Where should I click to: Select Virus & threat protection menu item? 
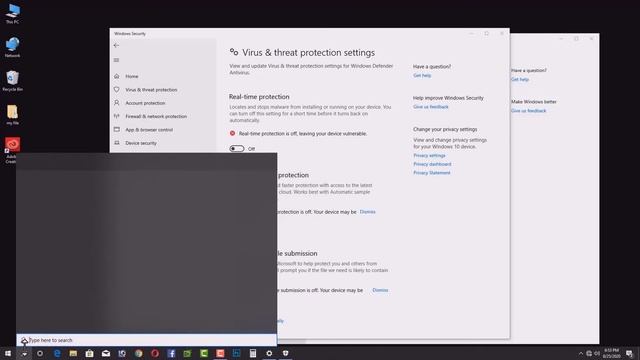click(151, 89)
